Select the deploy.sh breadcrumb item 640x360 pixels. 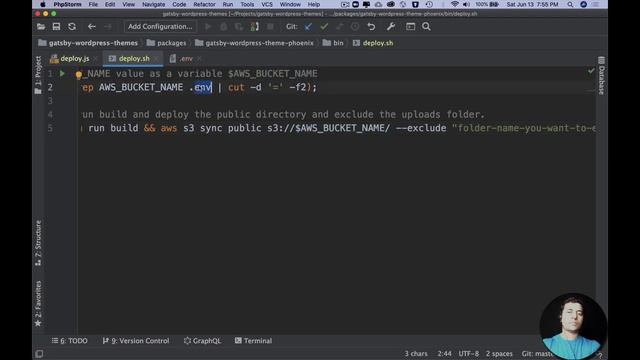point(373,43)
